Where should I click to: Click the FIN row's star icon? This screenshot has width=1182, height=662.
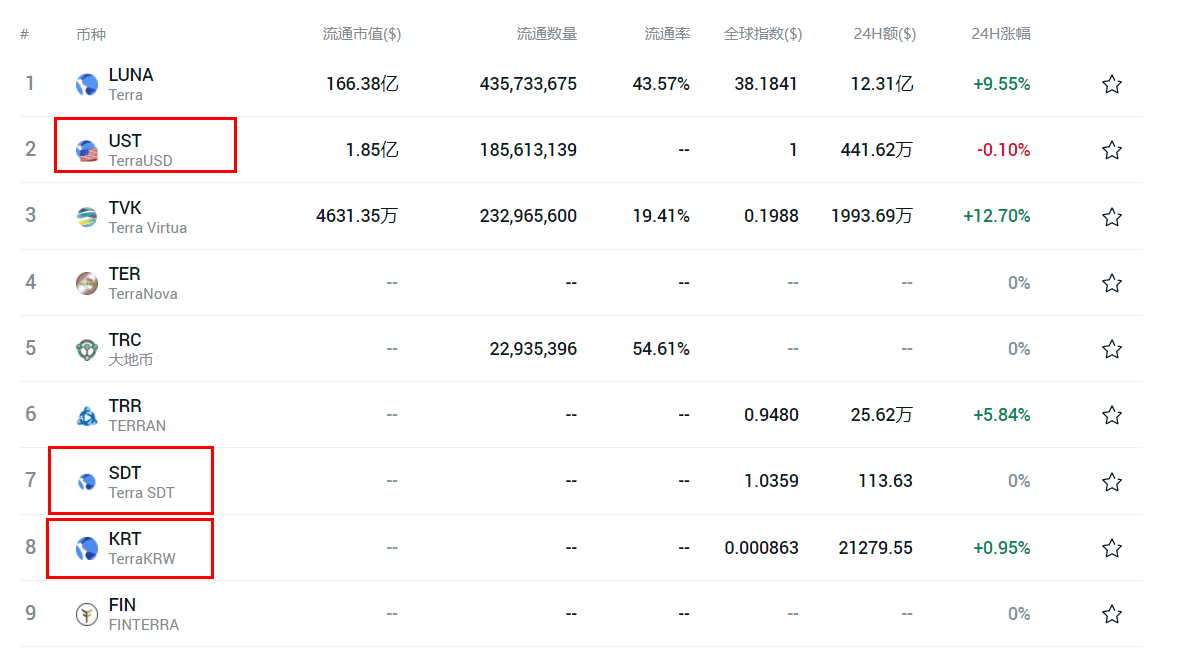pyautogui.click(x=1111, y=614)
